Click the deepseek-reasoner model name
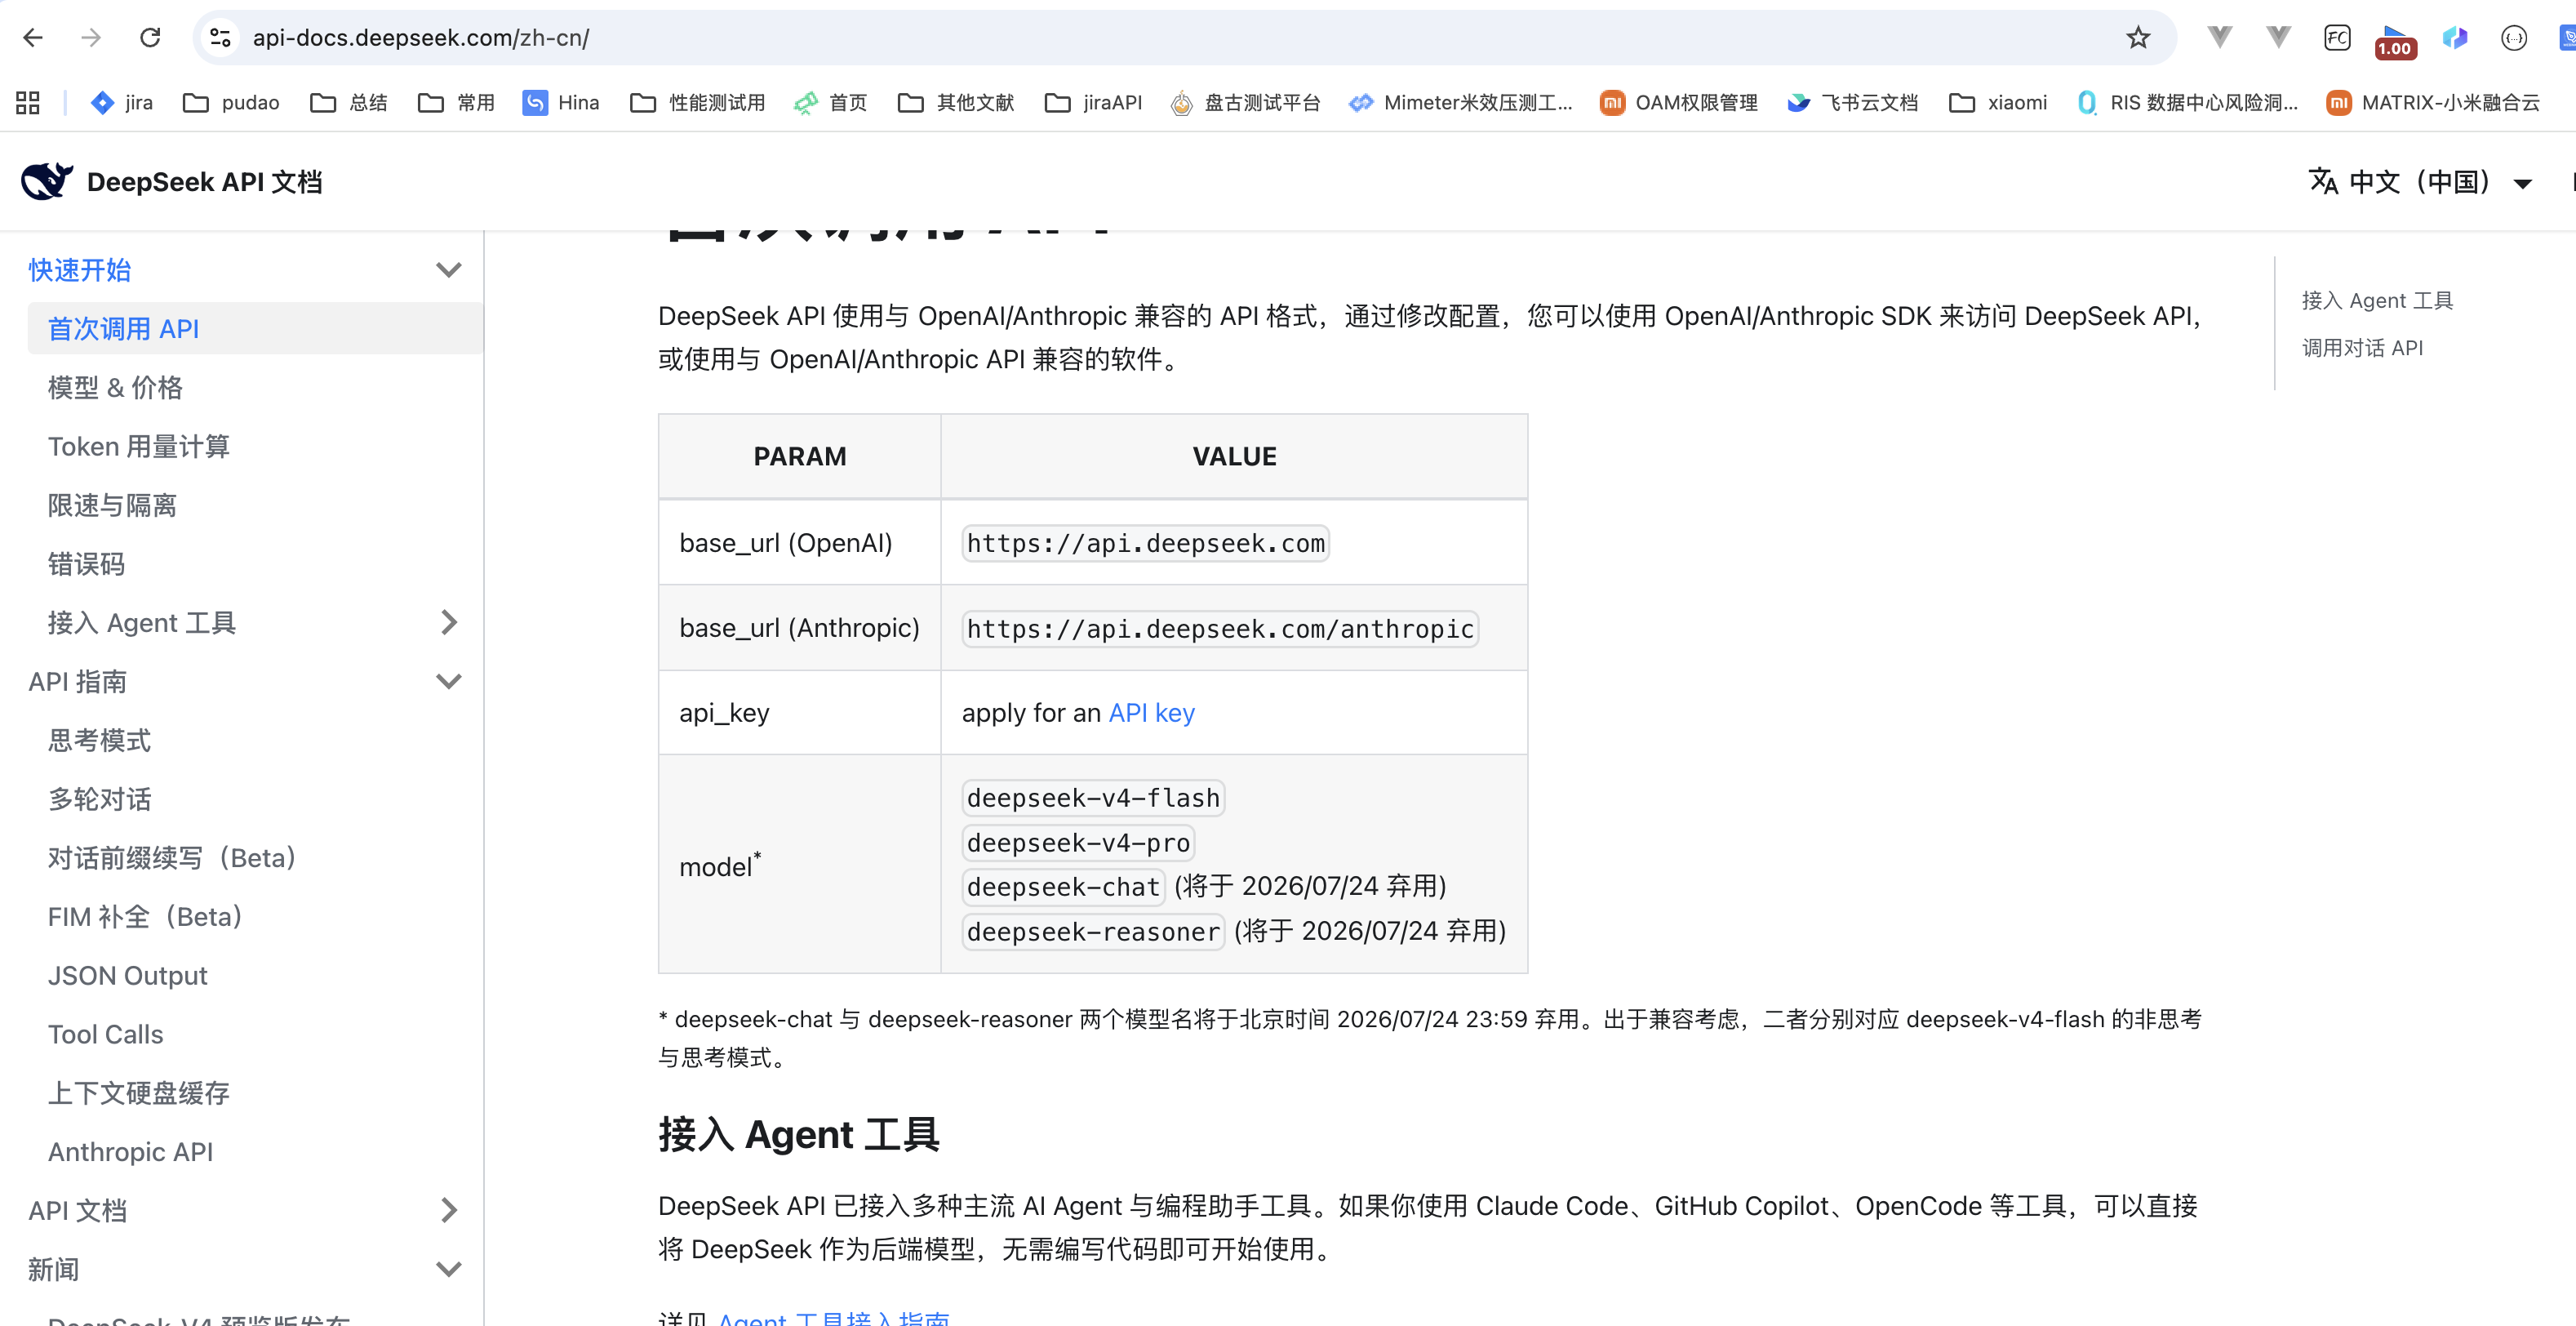 click(x=1093, y=932)
